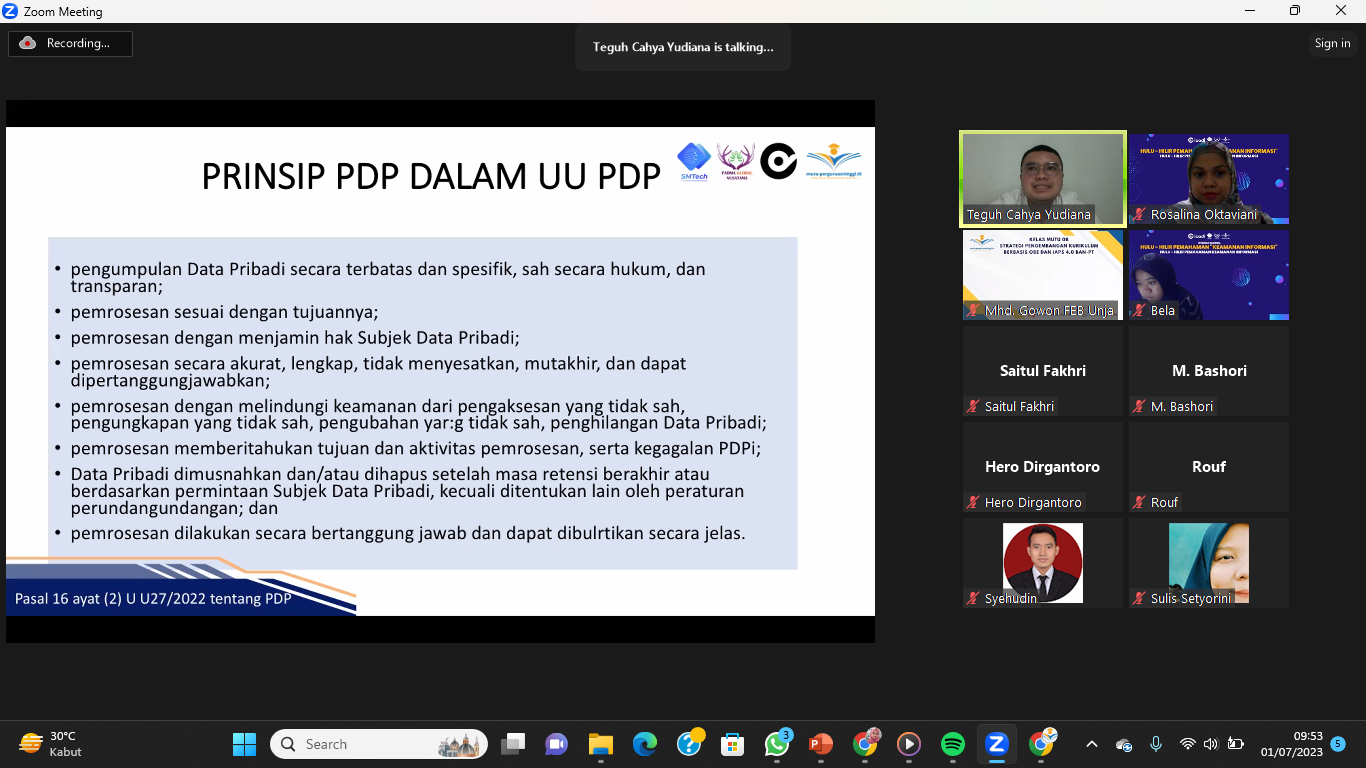This screenshot has width=1366, height=768.
Task: Open Microsoft Edge from the taskbar
Action: click(x=642, y=744)
